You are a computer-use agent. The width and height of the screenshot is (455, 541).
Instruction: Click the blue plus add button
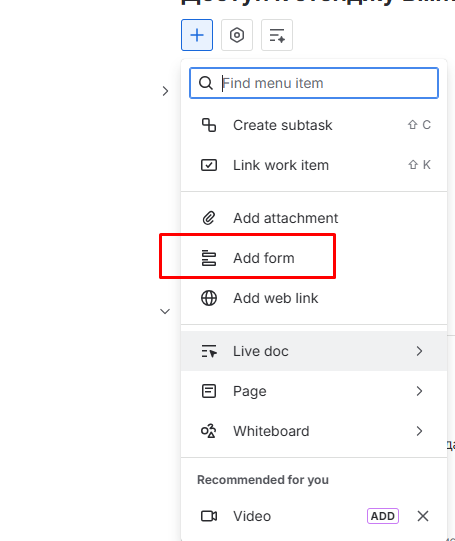[x=197, y=35]
